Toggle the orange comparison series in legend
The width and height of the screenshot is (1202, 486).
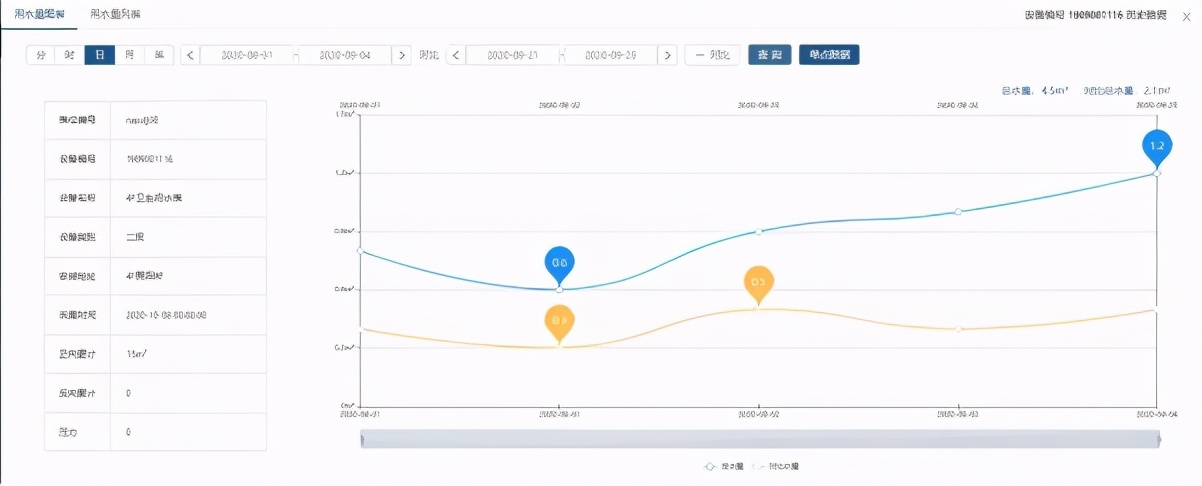(x=778, y=466)
